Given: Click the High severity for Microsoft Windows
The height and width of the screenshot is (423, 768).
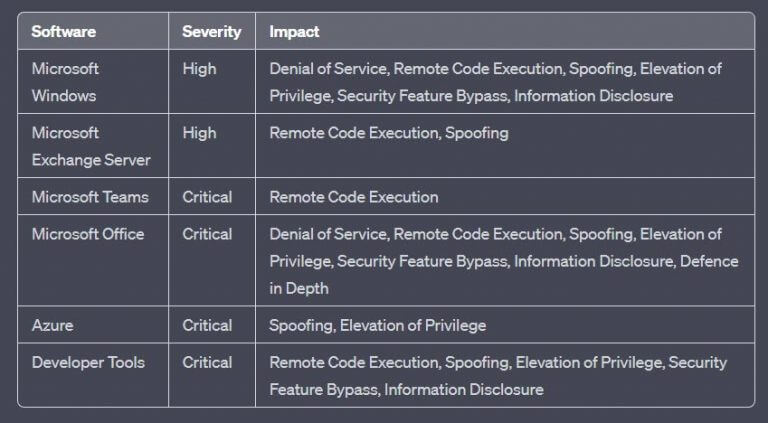Looking at the screenshot, I should click(199, 69).
